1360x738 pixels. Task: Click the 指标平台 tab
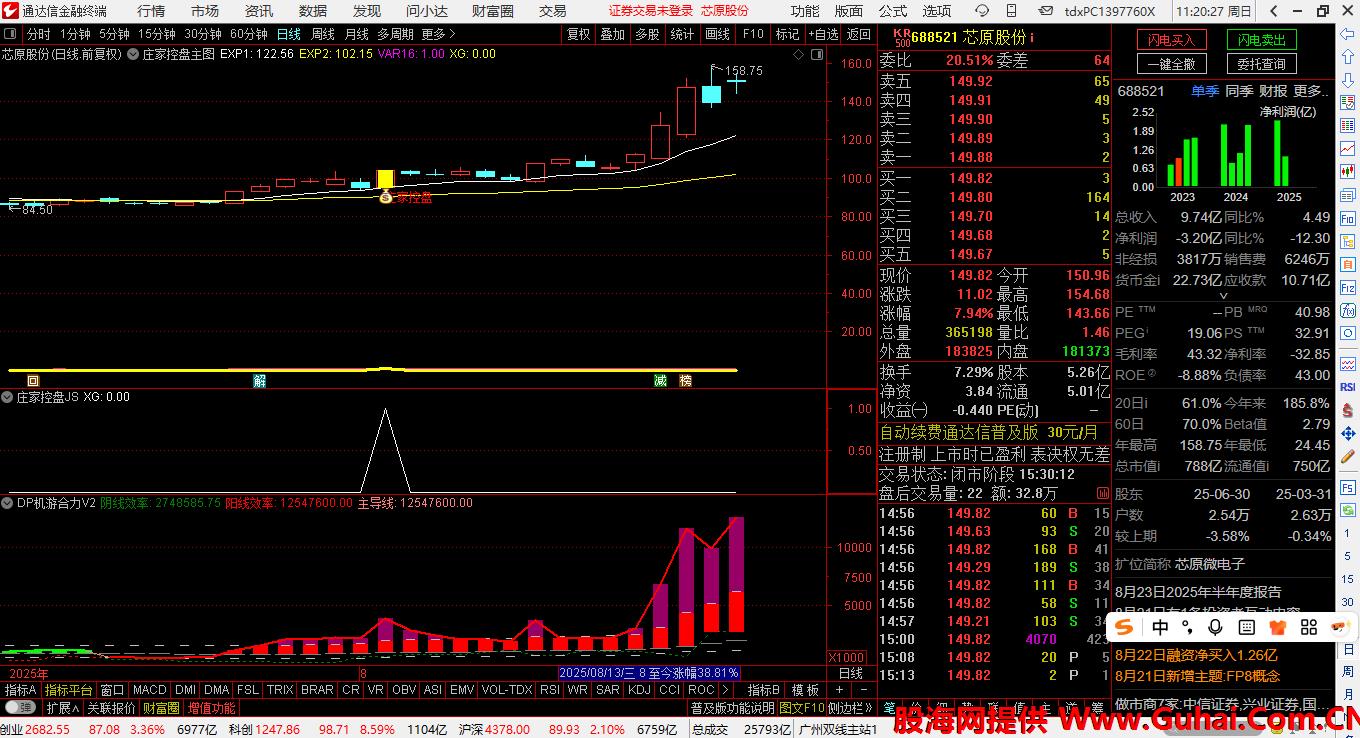point(69,690)
